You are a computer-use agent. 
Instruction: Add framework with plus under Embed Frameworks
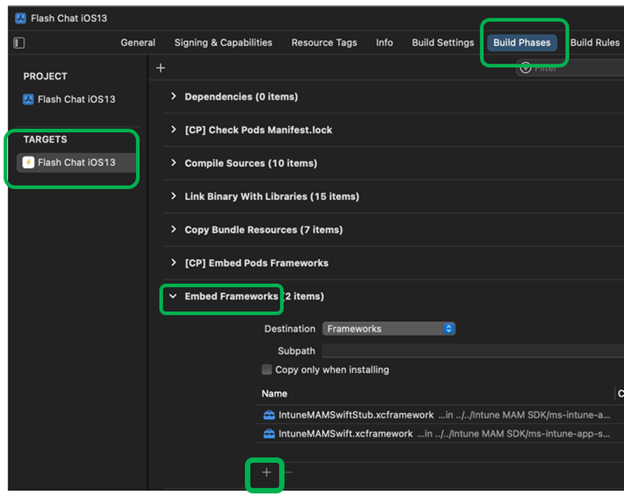click(x=266, y=472)
